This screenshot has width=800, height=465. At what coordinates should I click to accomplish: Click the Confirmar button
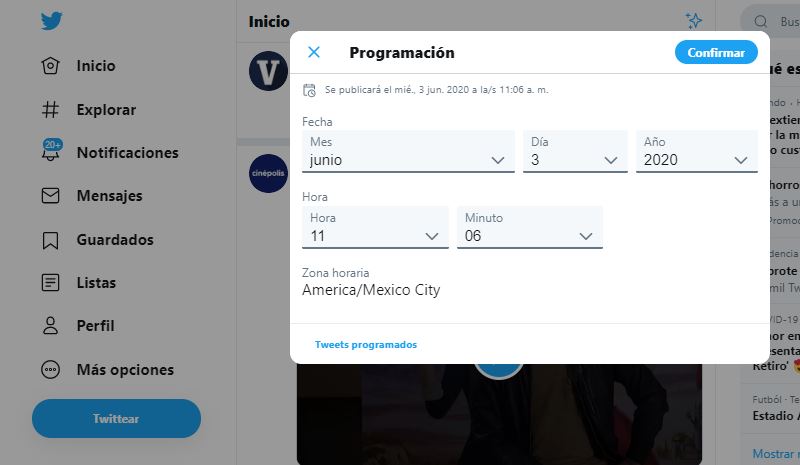click(x=716, y=52)
